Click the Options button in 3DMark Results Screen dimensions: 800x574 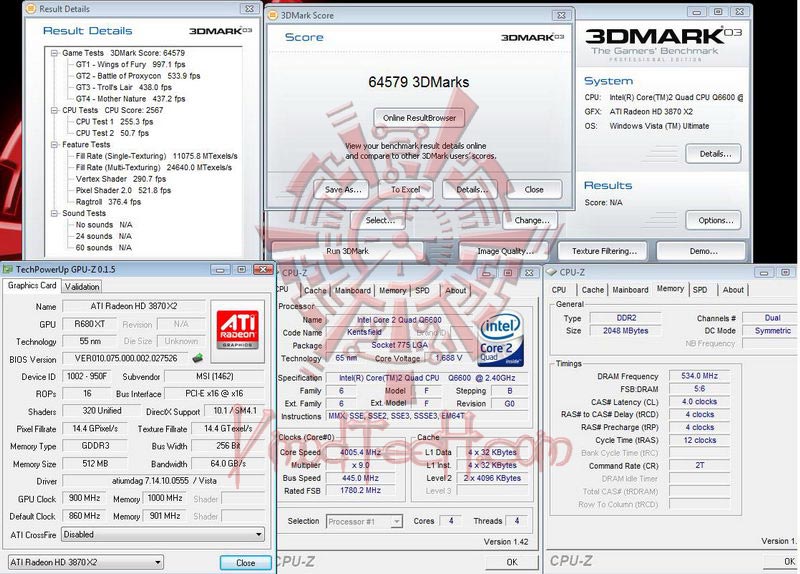click(x=715, y=220)
